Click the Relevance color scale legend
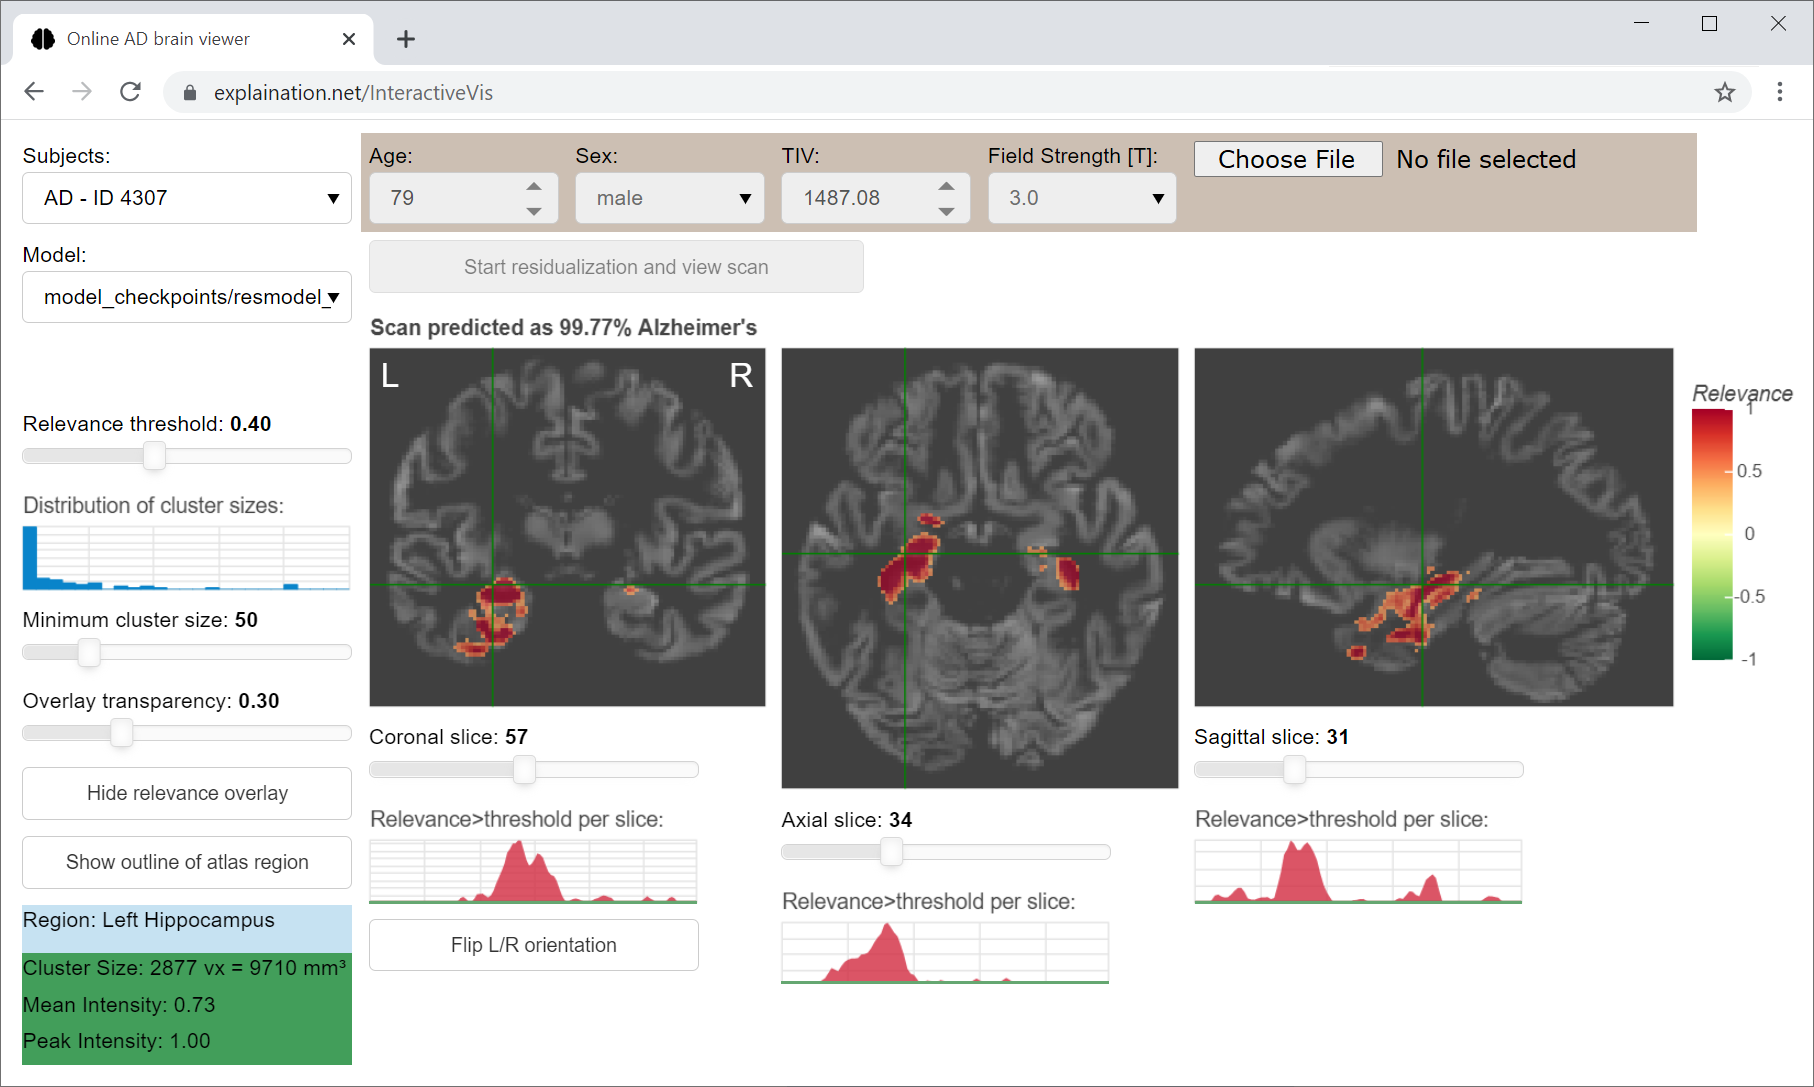 [1712, 535]
